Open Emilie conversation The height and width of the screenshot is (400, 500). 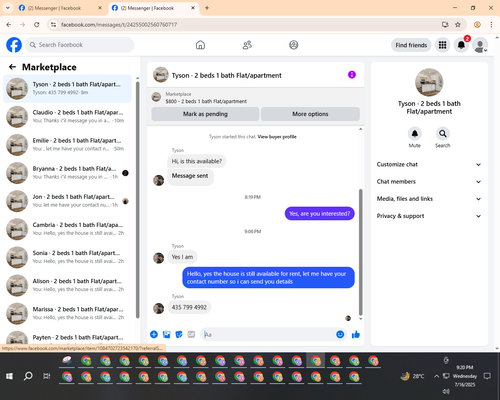pyautogui.click(x=67, y=145)
